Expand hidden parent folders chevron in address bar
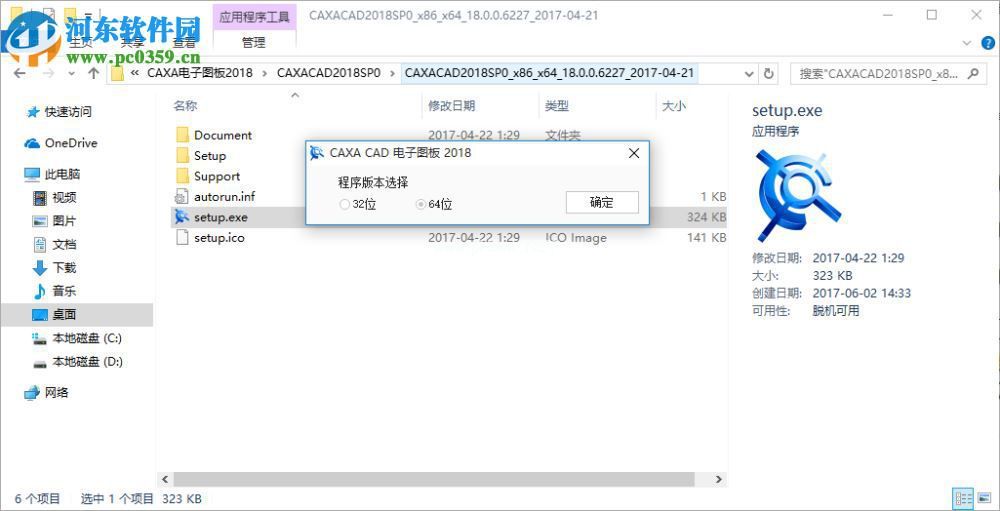This screenshot has height=511, width=1000. click(135, 73)
